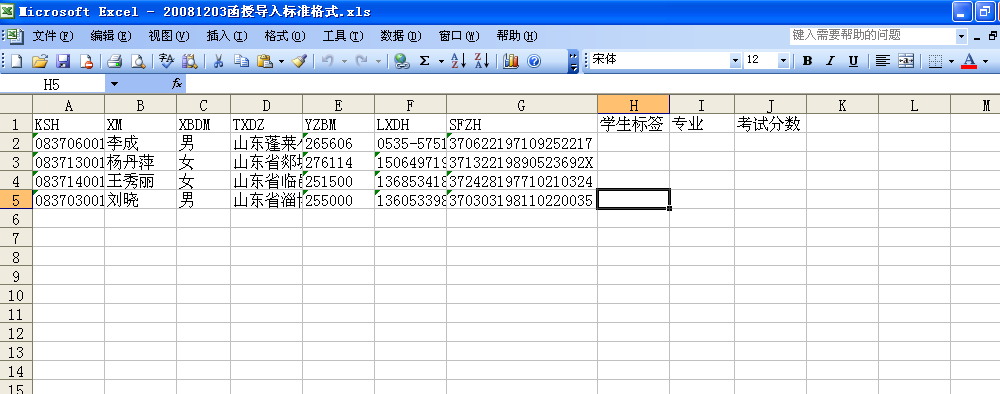Launch the Chart Wizard icon
Viewport: 1000px width, 394px height.
click(510, 61)
